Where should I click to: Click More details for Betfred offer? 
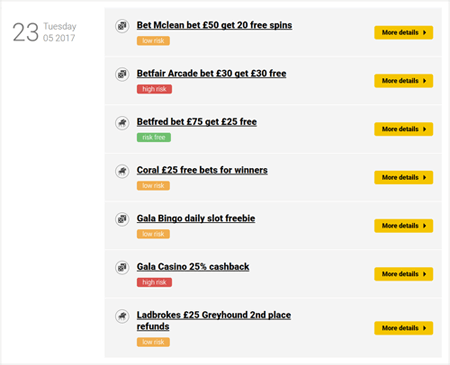tap(404, 129)
